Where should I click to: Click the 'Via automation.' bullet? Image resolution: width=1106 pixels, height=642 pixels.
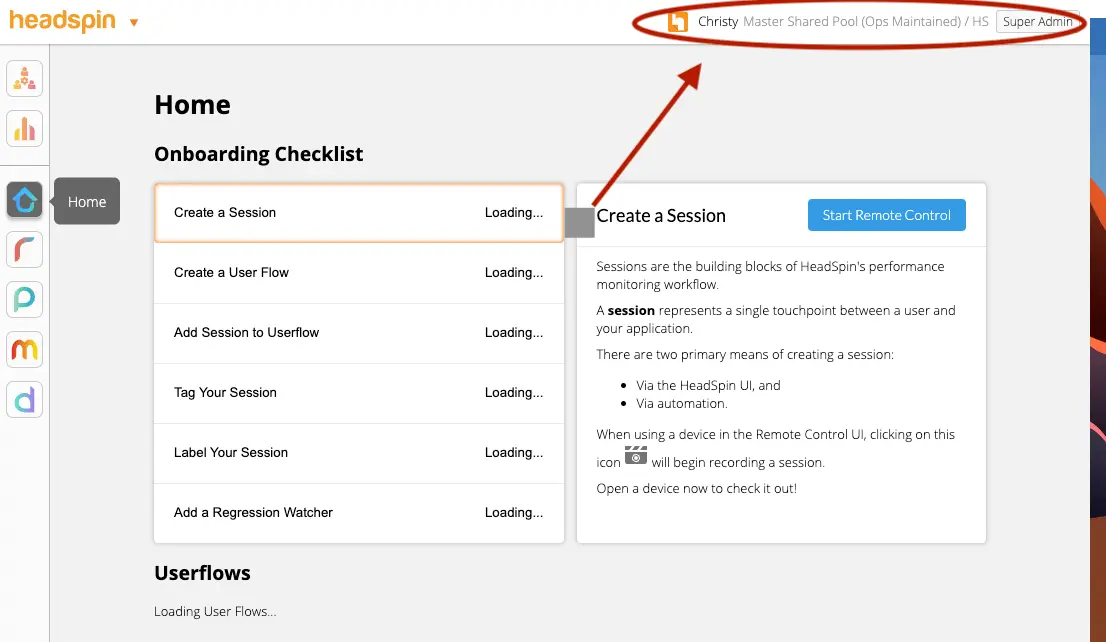(x=681, y=404)
